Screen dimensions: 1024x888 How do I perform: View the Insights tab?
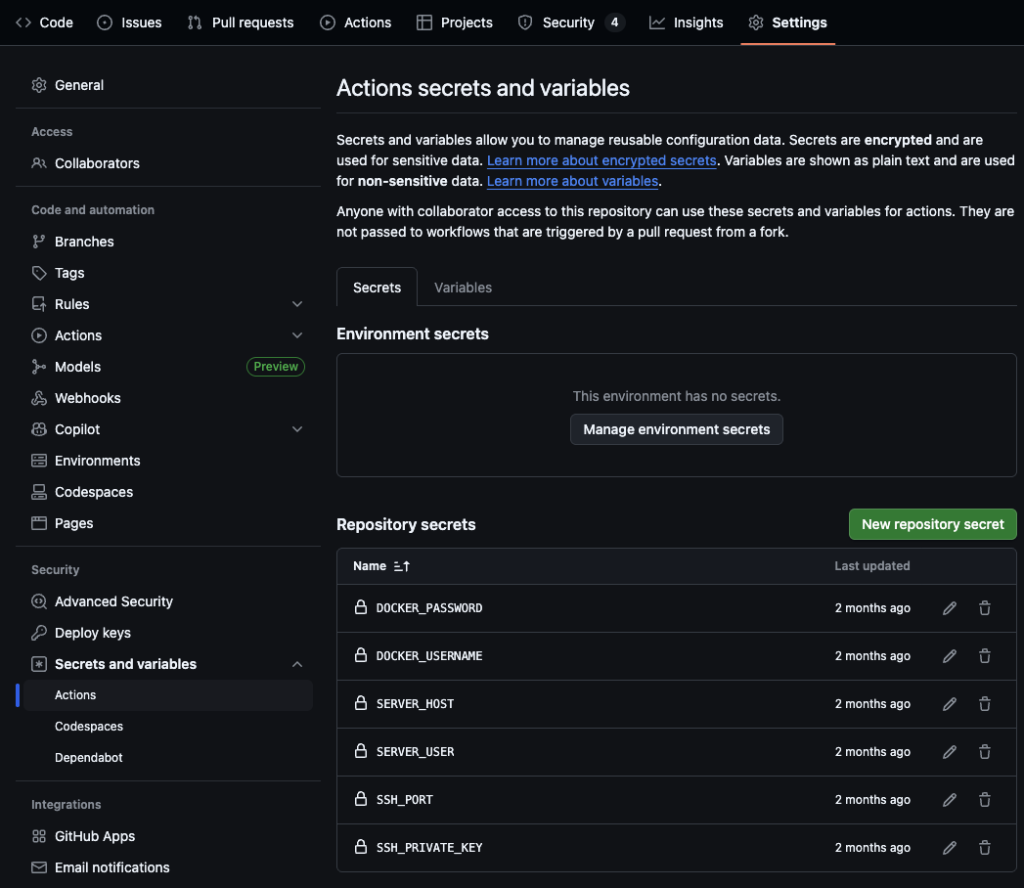(686, 23)
